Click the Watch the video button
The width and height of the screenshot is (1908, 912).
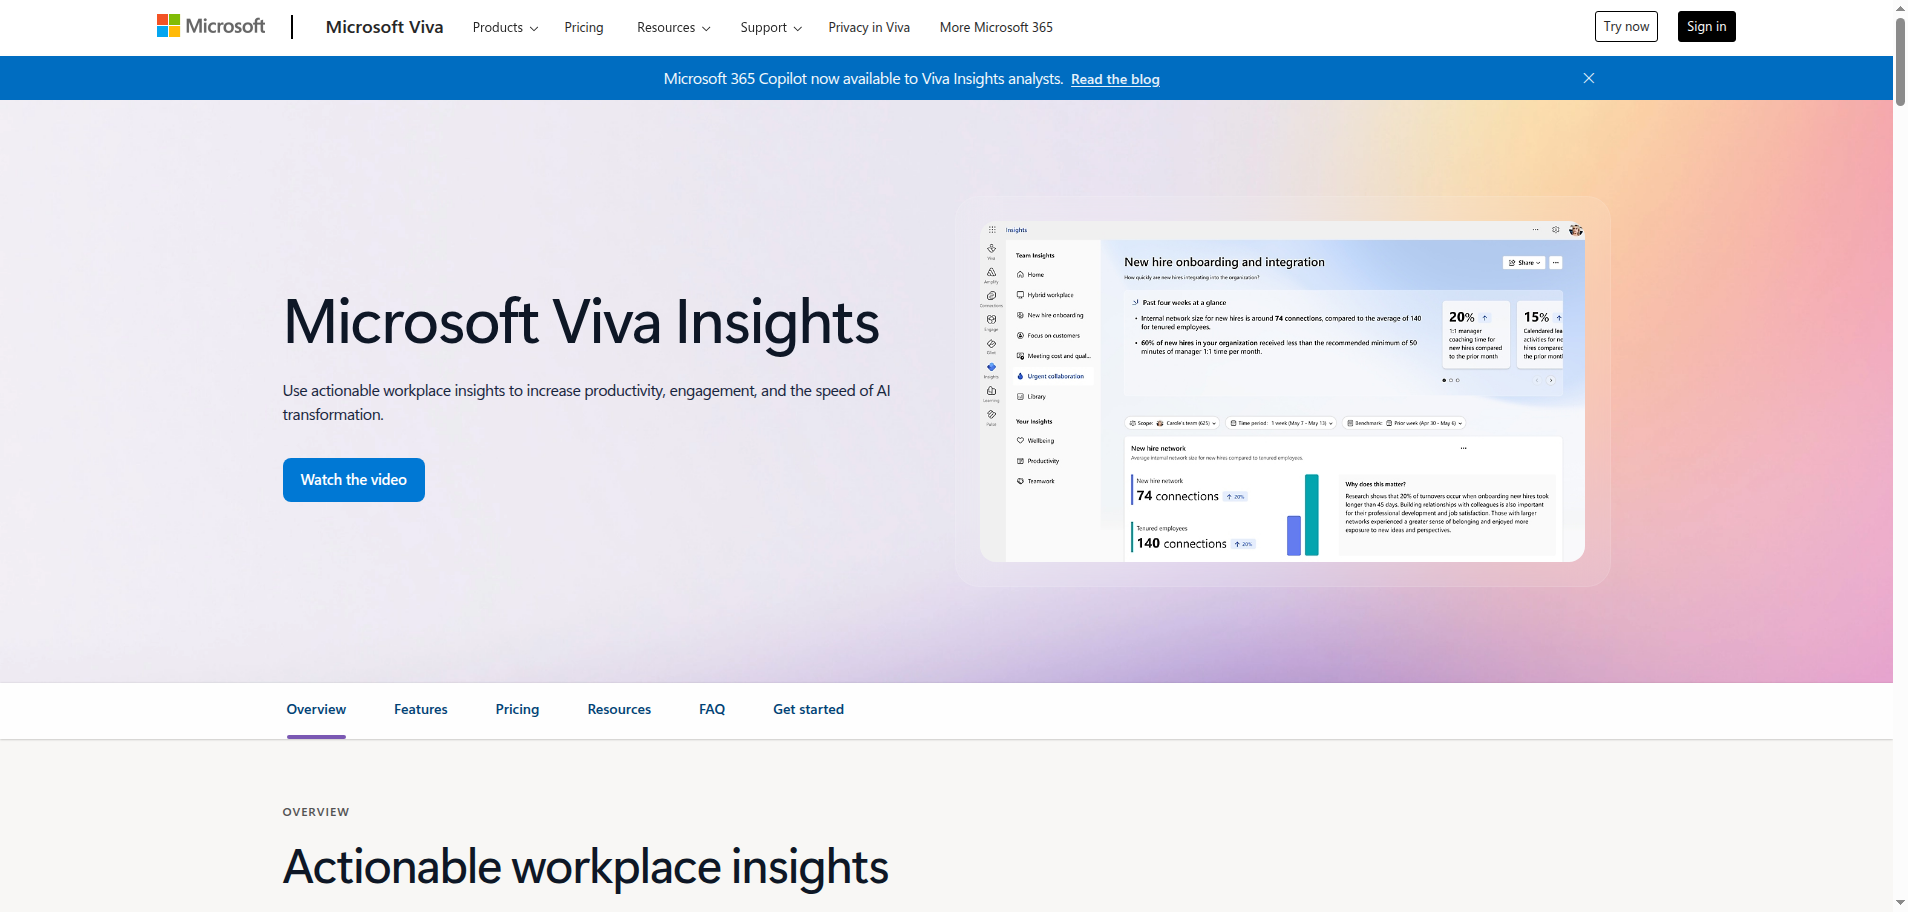(x=353, y=480)
